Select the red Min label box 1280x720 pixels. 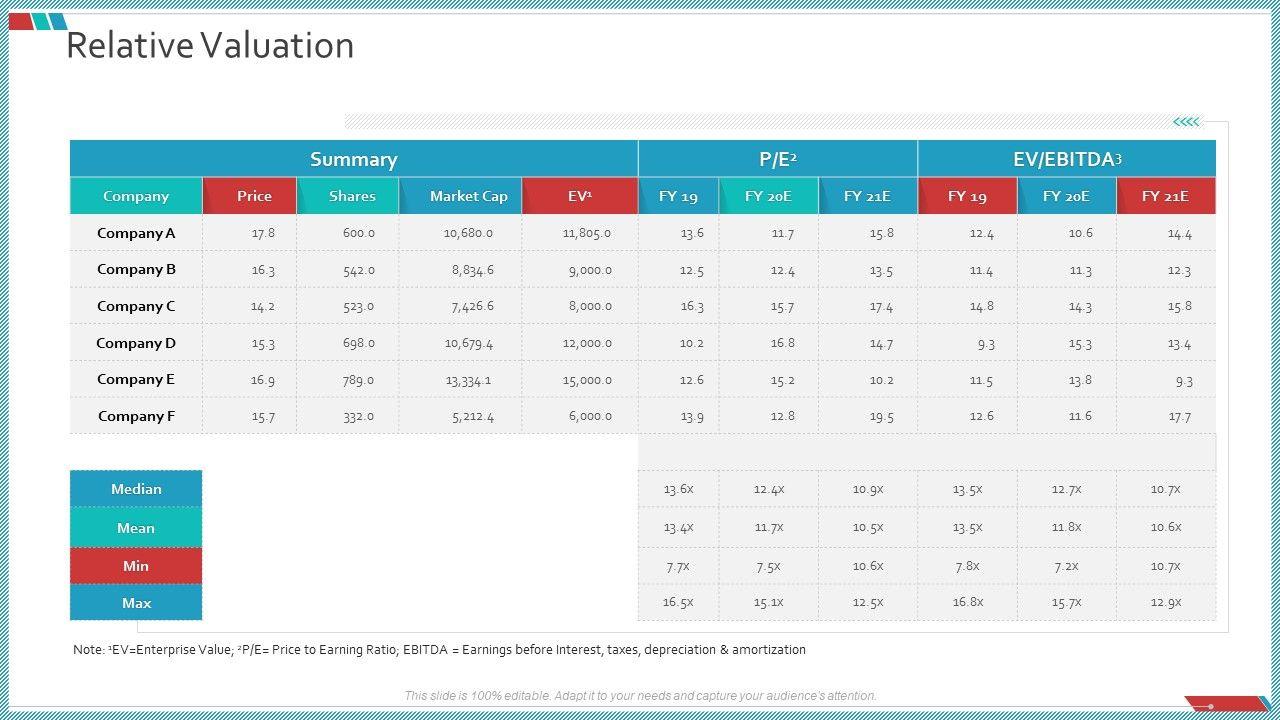coord(136,565)
